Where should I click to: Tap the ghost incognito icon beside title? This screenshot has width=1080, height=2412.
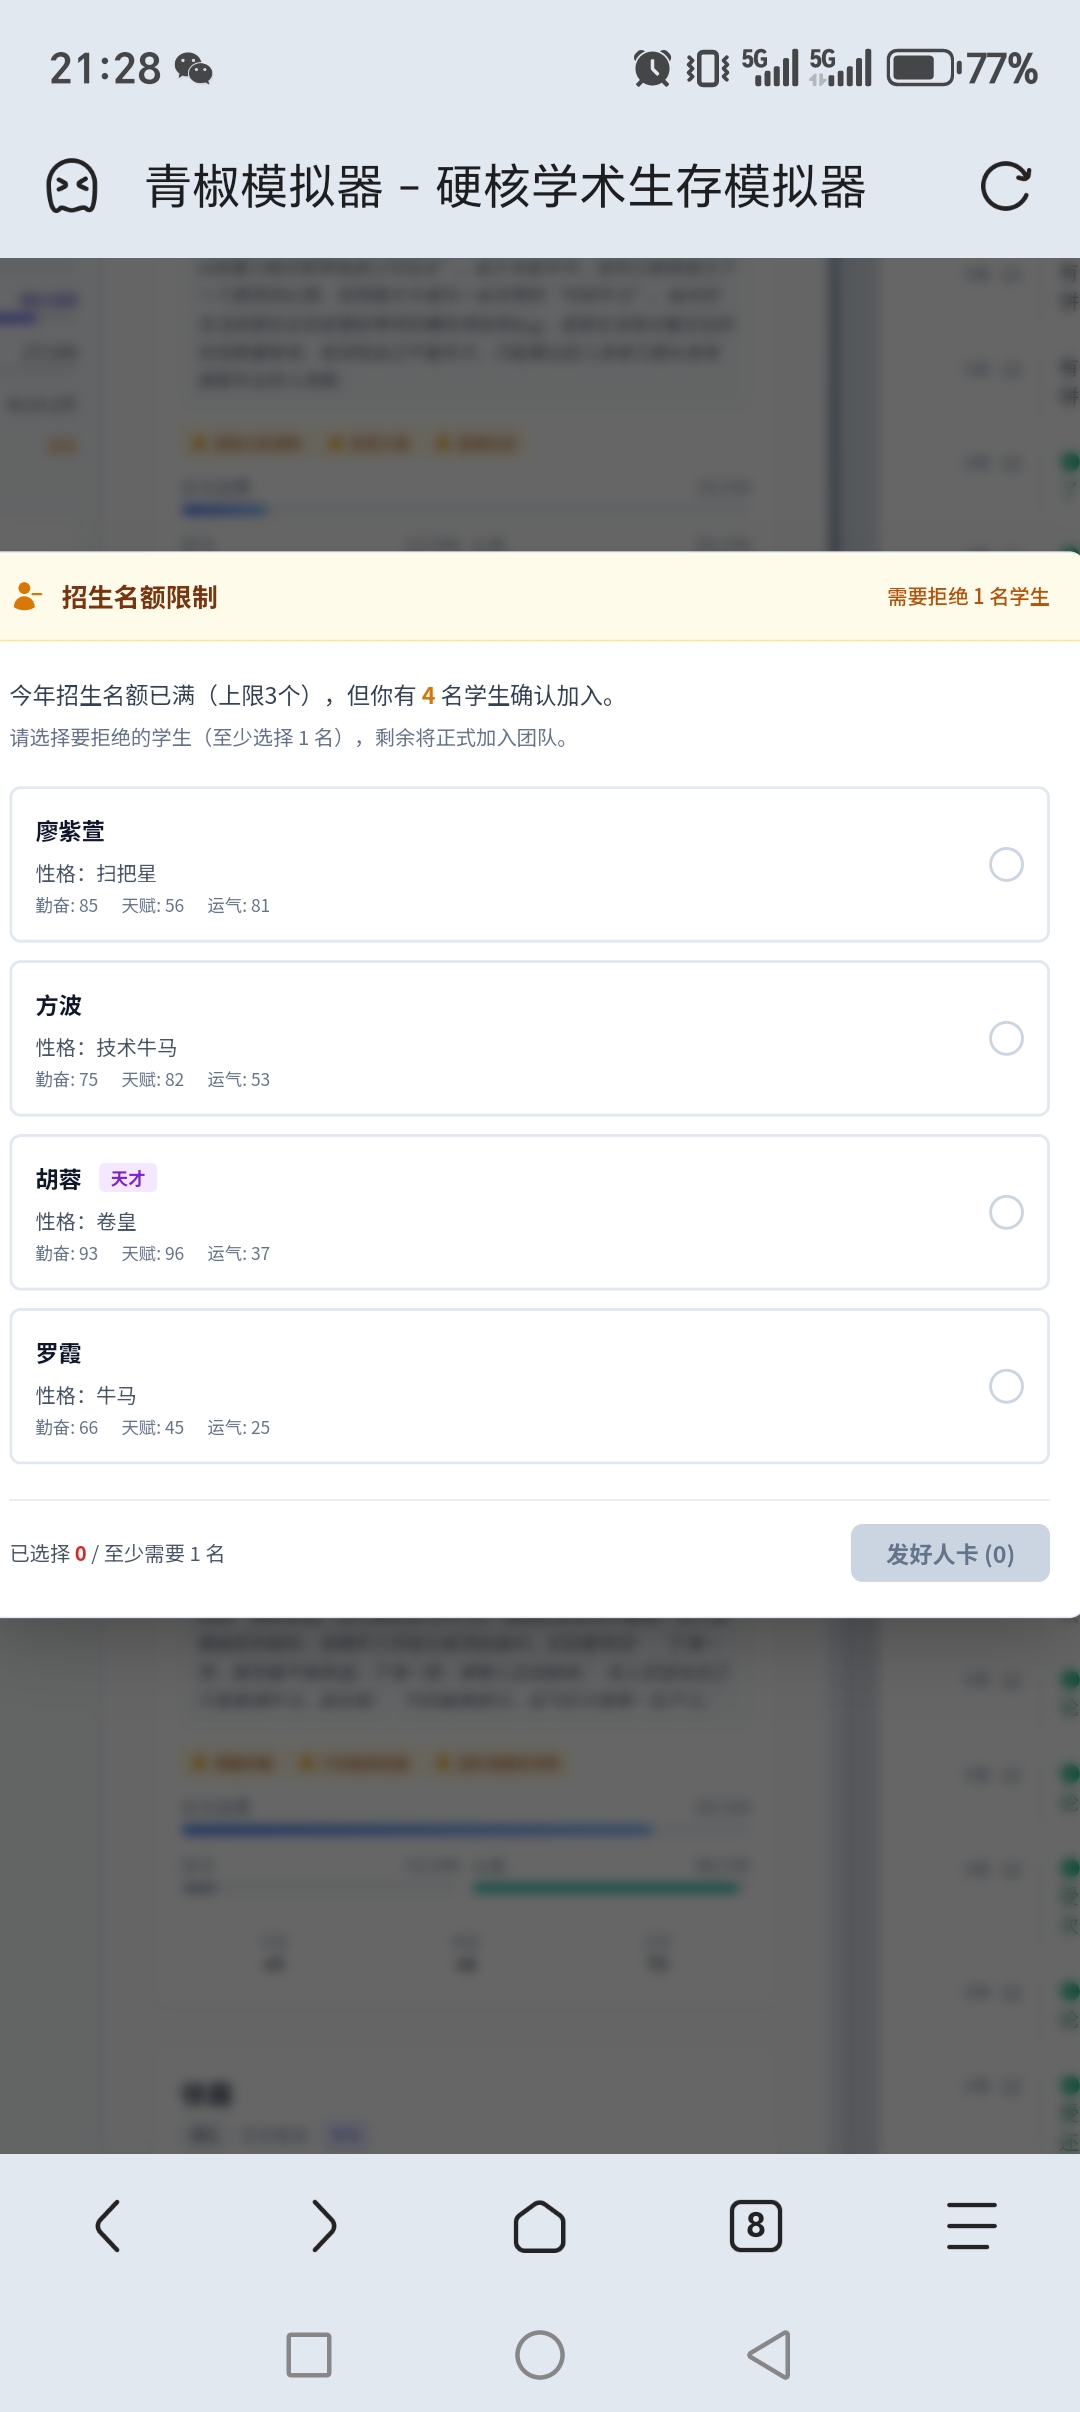coord(72,187)
